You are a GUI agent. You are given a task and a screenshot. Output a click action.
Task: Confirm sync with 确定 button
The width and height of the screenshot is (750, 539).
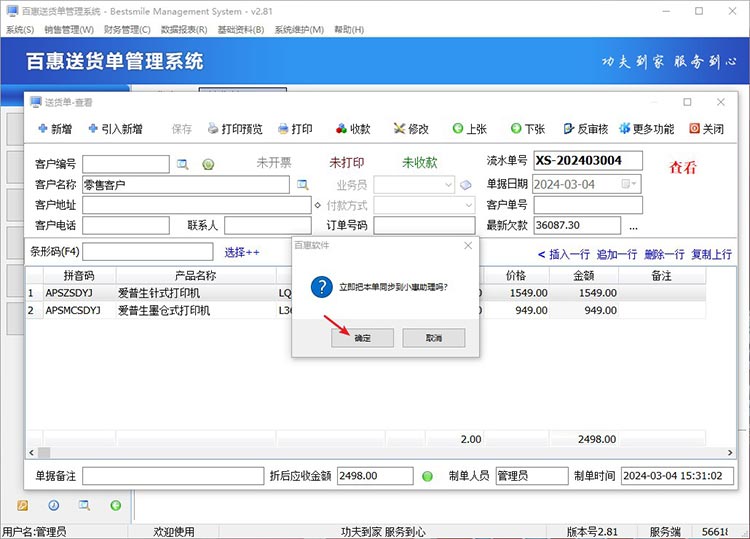pyautogui.click(x=362, y=338)
